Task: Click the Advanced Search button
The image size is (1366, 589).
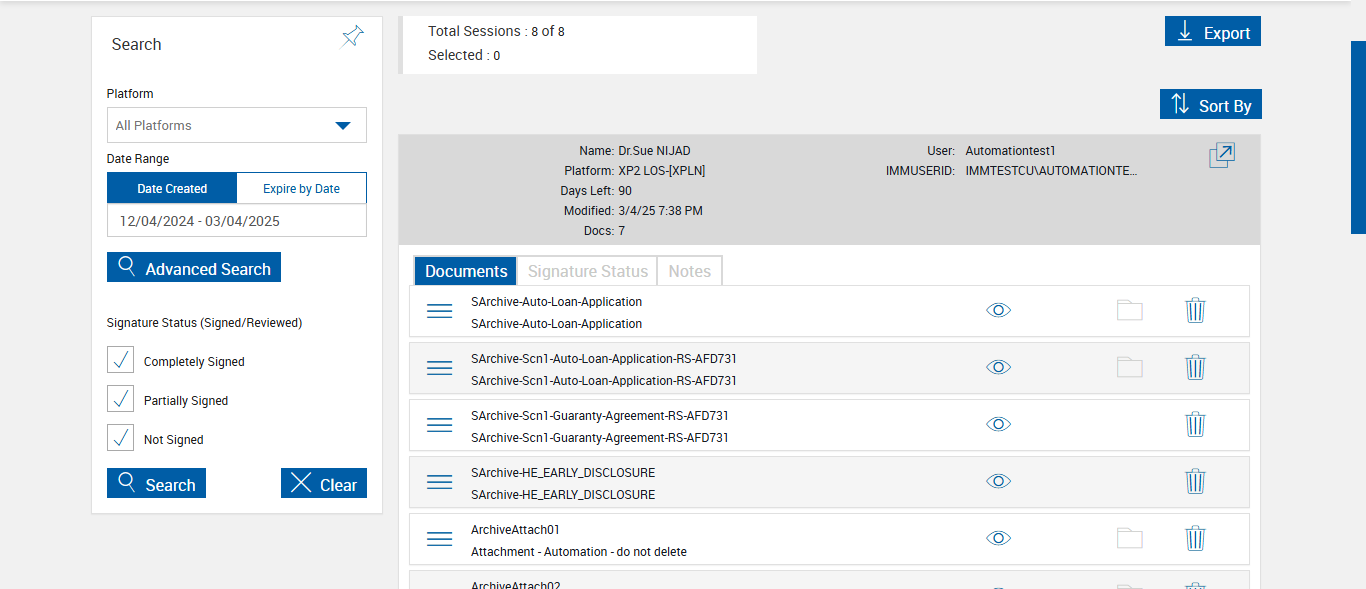Action: (194, 268)
